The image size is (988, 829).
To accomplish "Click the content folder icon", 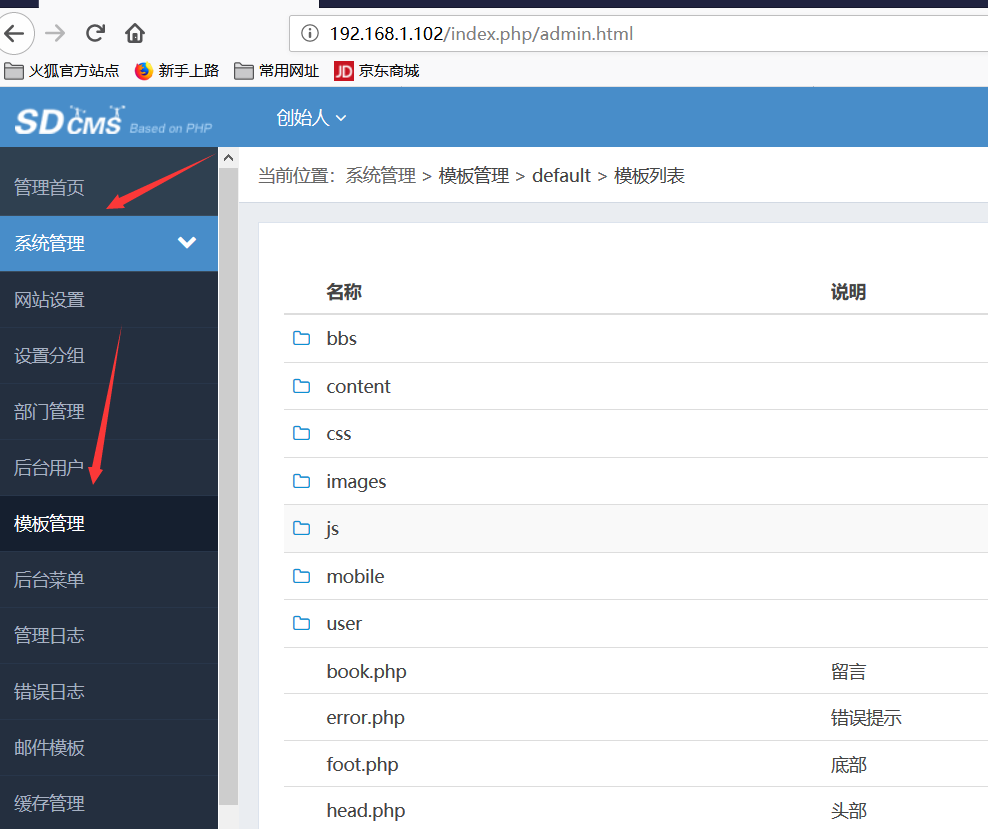I will coord(302,386).
